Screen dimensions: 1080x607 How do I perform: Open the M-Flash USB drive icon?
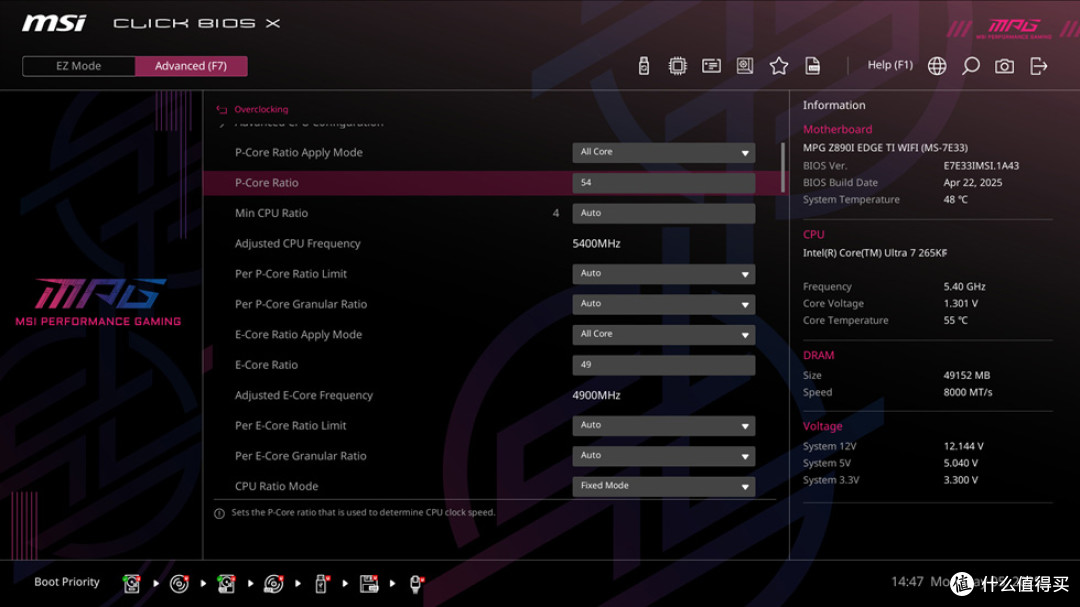643,65
